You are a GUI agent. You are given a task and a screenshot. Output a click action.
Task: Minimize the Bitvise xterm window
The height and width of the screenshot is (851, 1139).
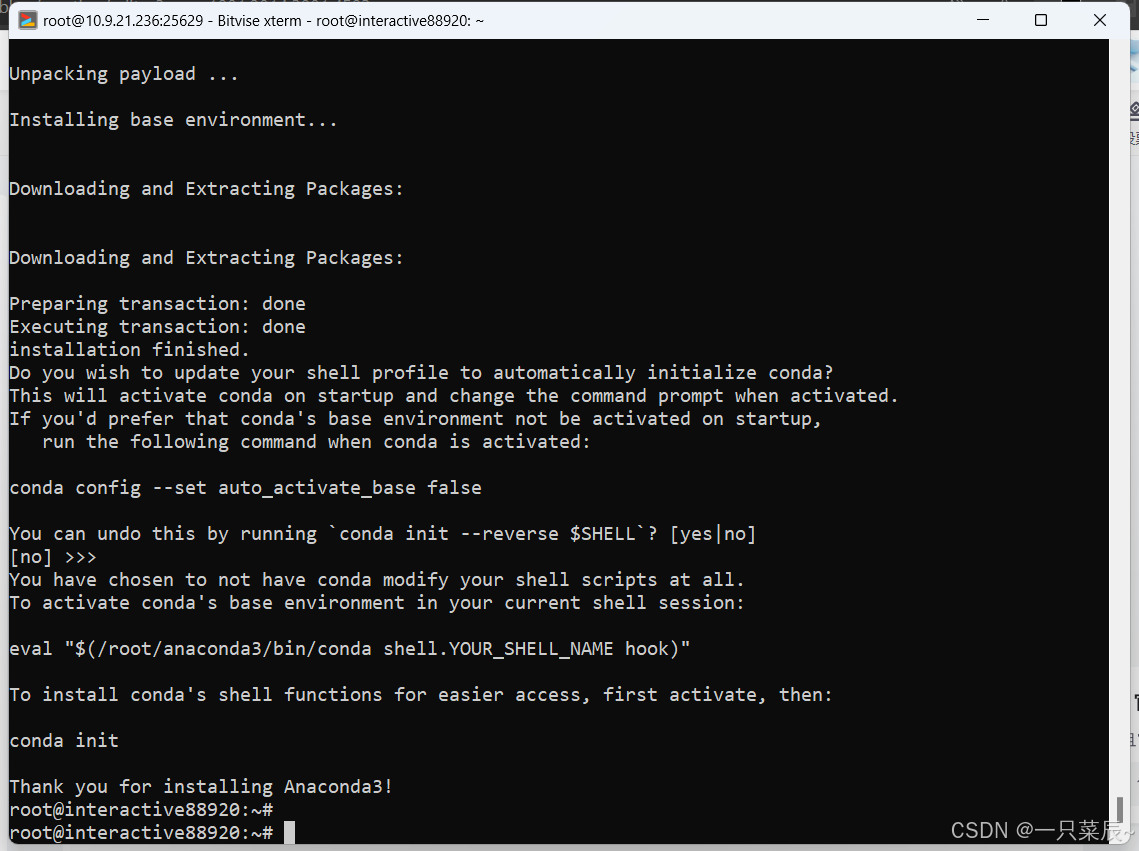point(983,20)
